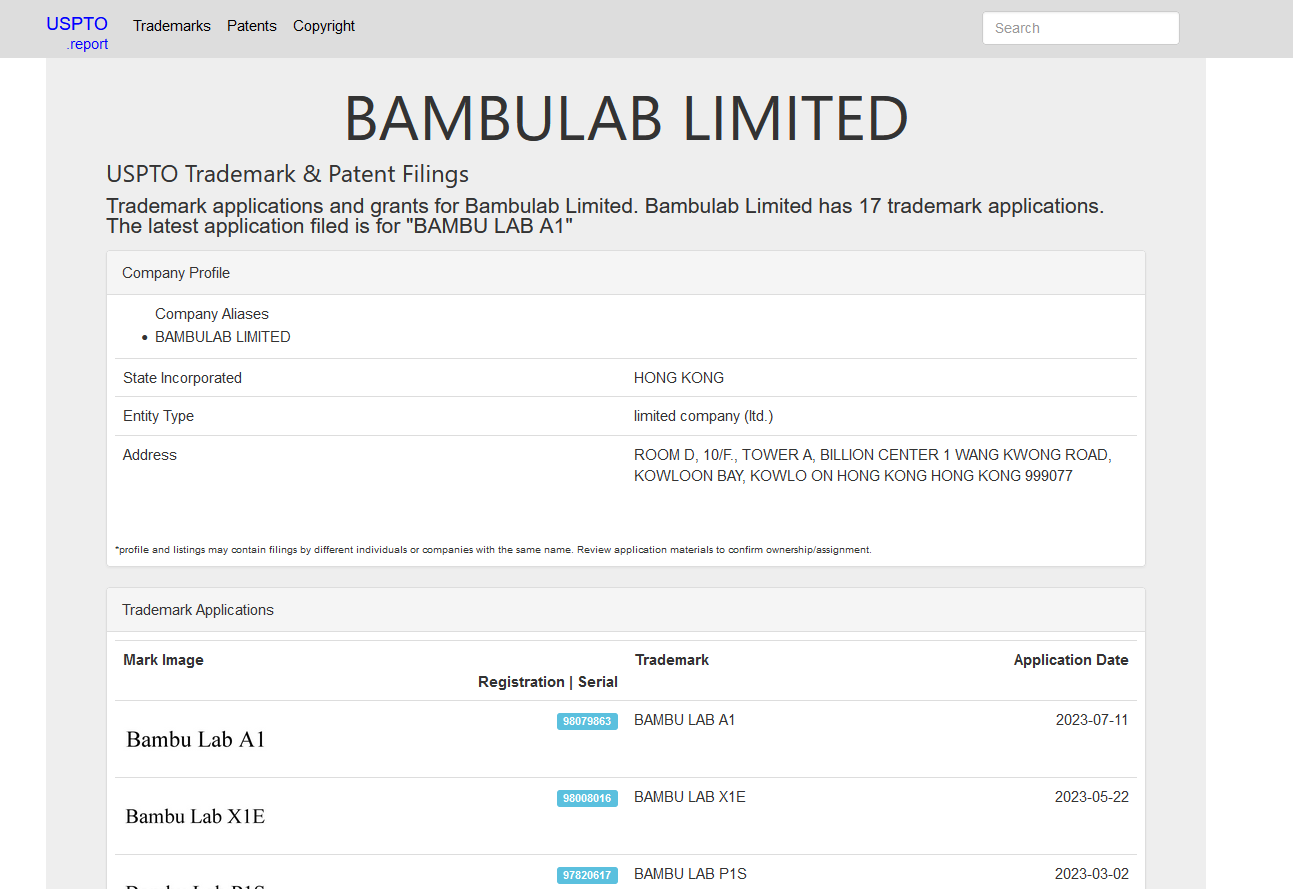Select the ROOM D, 10/F. address text

pyautogui.click(x=873, y=466)
